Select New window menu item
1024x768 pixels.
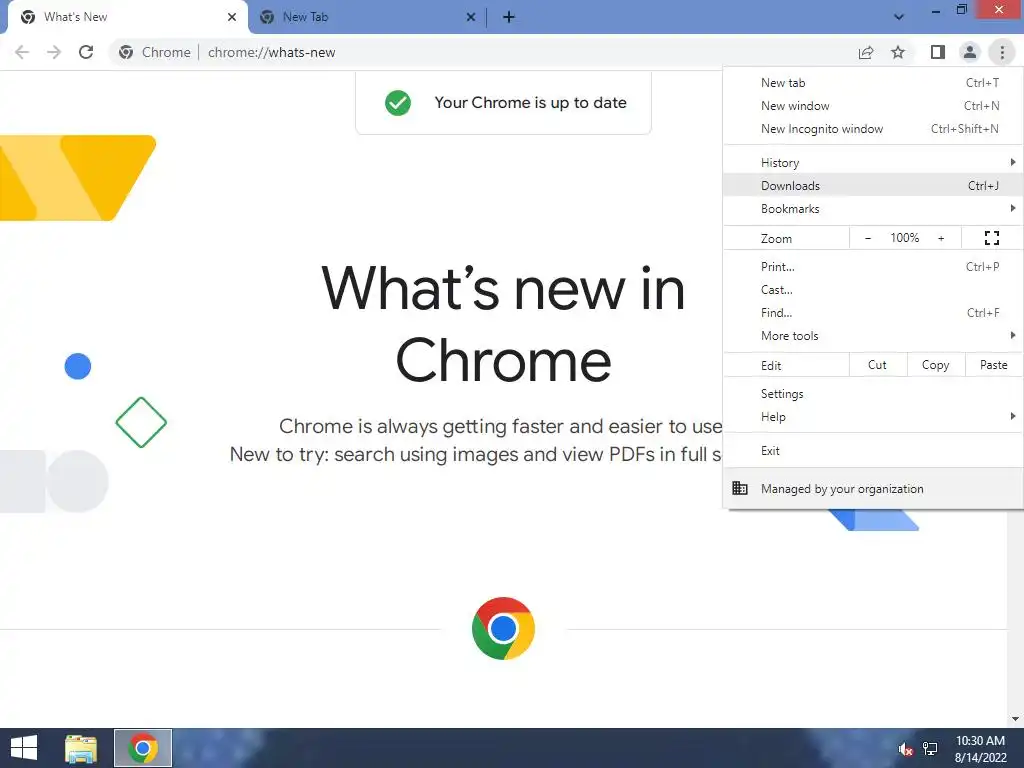tap(873, 106)
